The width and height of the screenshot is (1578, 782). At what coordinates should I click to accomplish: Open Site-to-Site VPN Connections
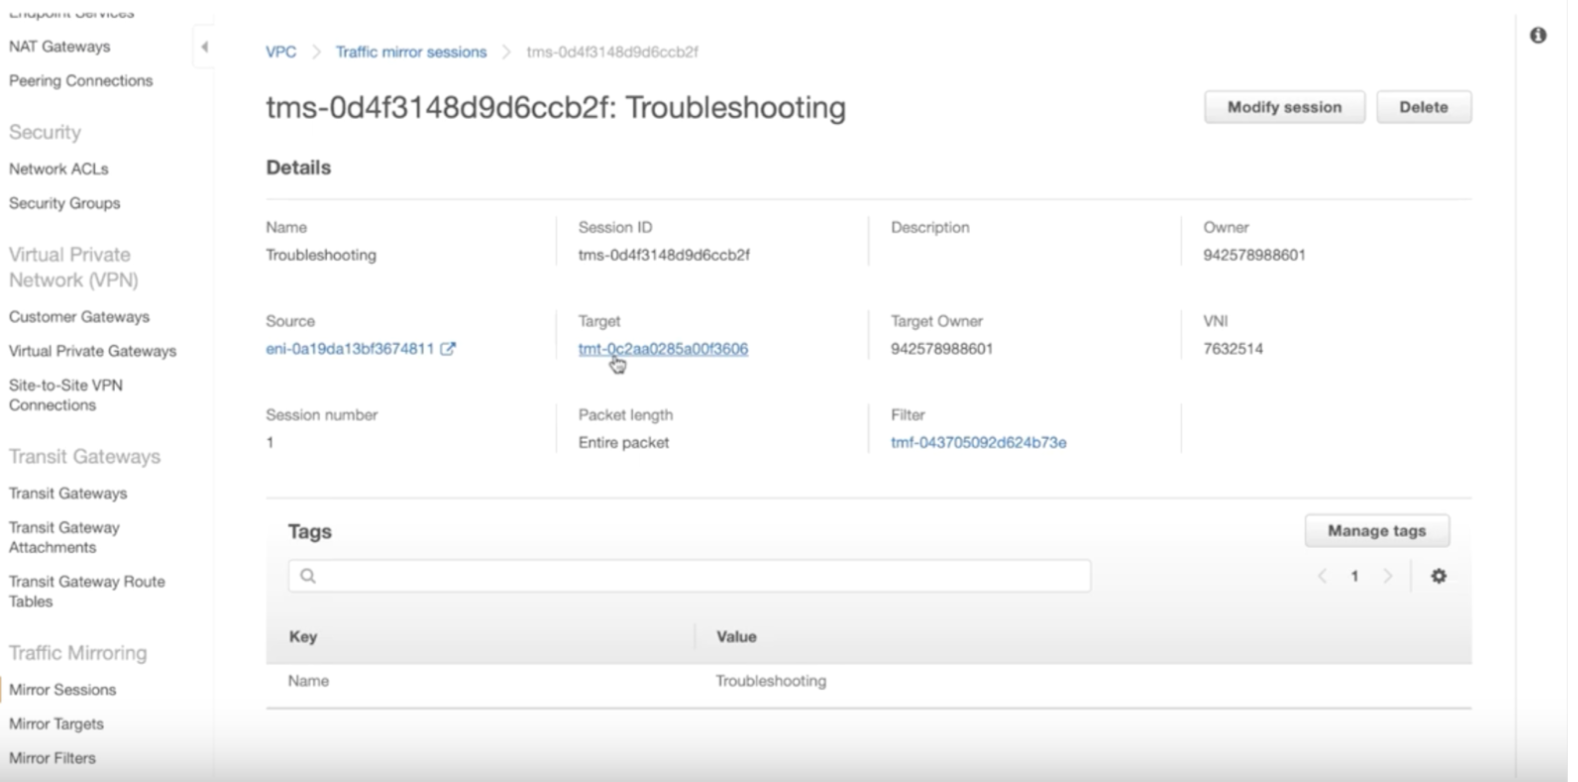(x=66, y=395)
